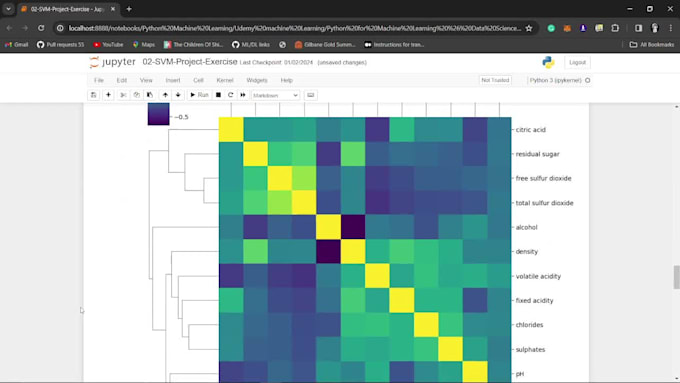Insert a cell below with the plus icon
The height and width of the screenshot is (383, 680).
[108, 95]
